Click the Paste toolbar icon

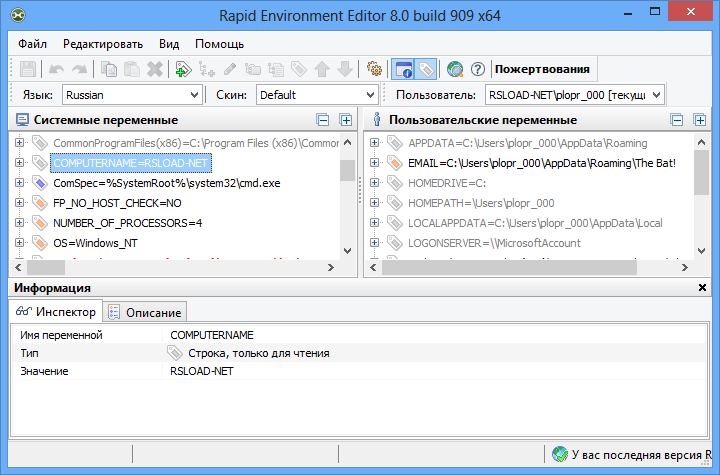132,69
